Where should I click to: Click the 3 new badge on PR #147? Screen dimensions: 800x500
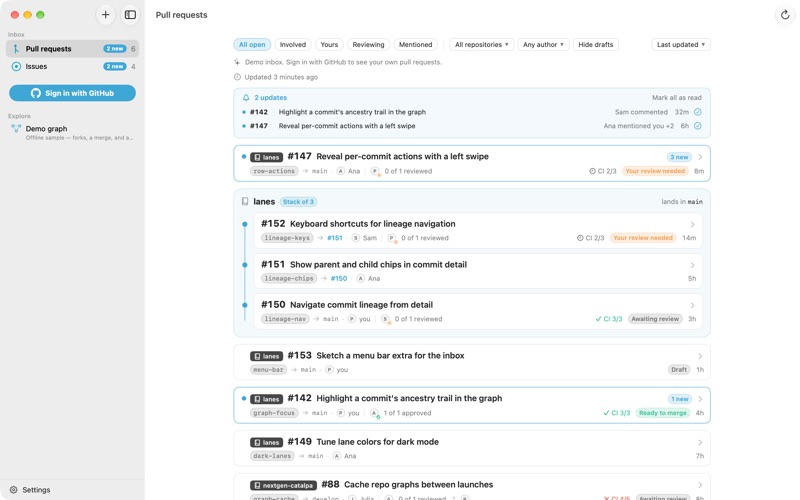[x=679, y=157]
